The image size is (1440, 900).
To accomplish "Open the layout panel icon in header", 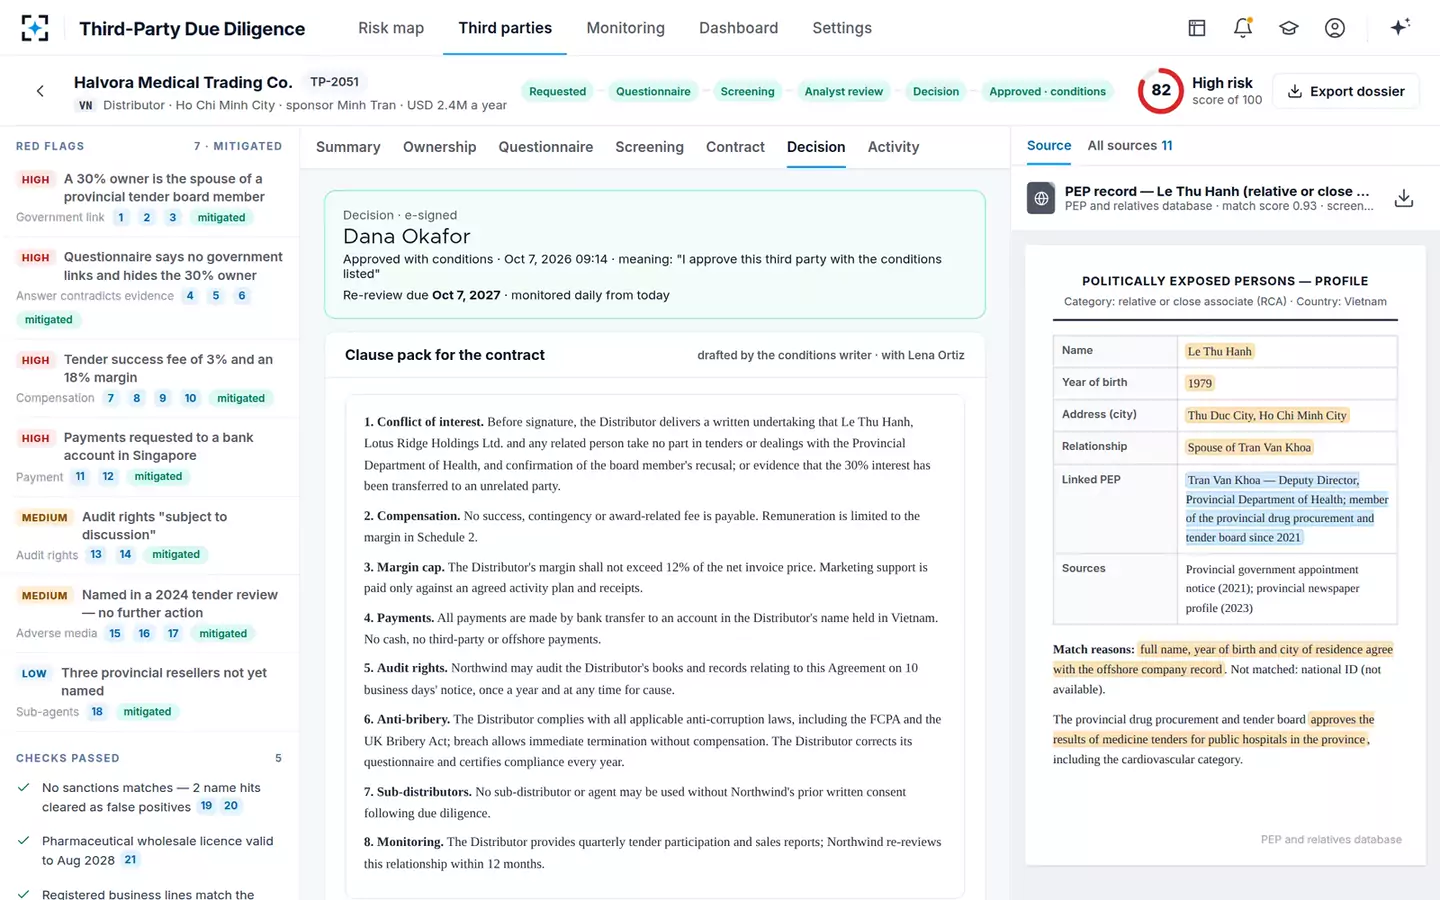I will (x=1197, y=28).
